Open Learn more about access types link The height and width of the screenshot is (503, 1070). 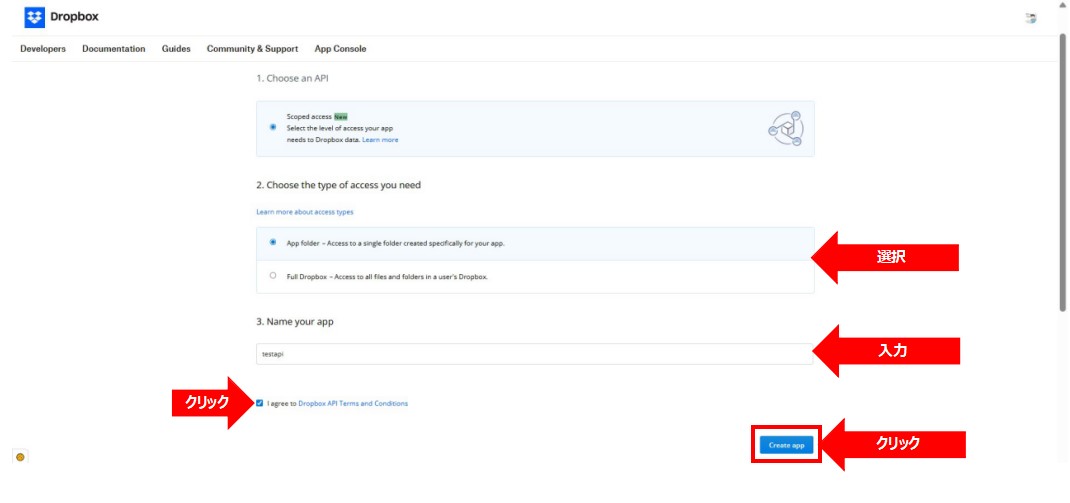304,212
